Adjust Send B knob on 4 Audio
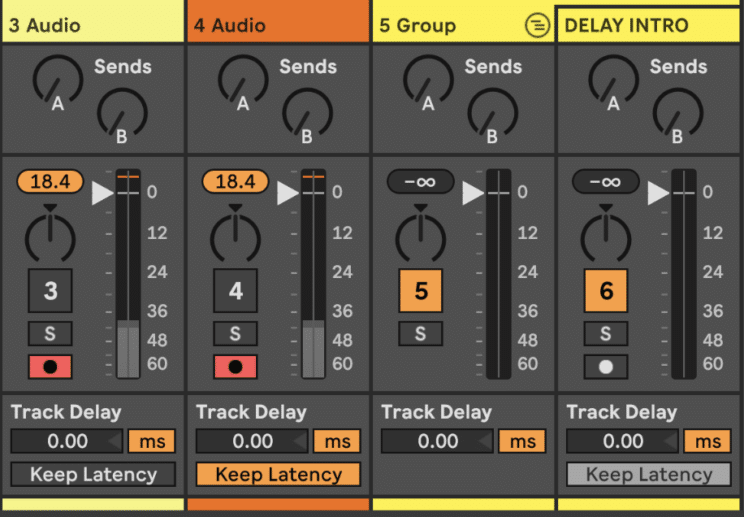Viewport: 744px width, 517px height. pyautogui.click(x=307, y=113)
